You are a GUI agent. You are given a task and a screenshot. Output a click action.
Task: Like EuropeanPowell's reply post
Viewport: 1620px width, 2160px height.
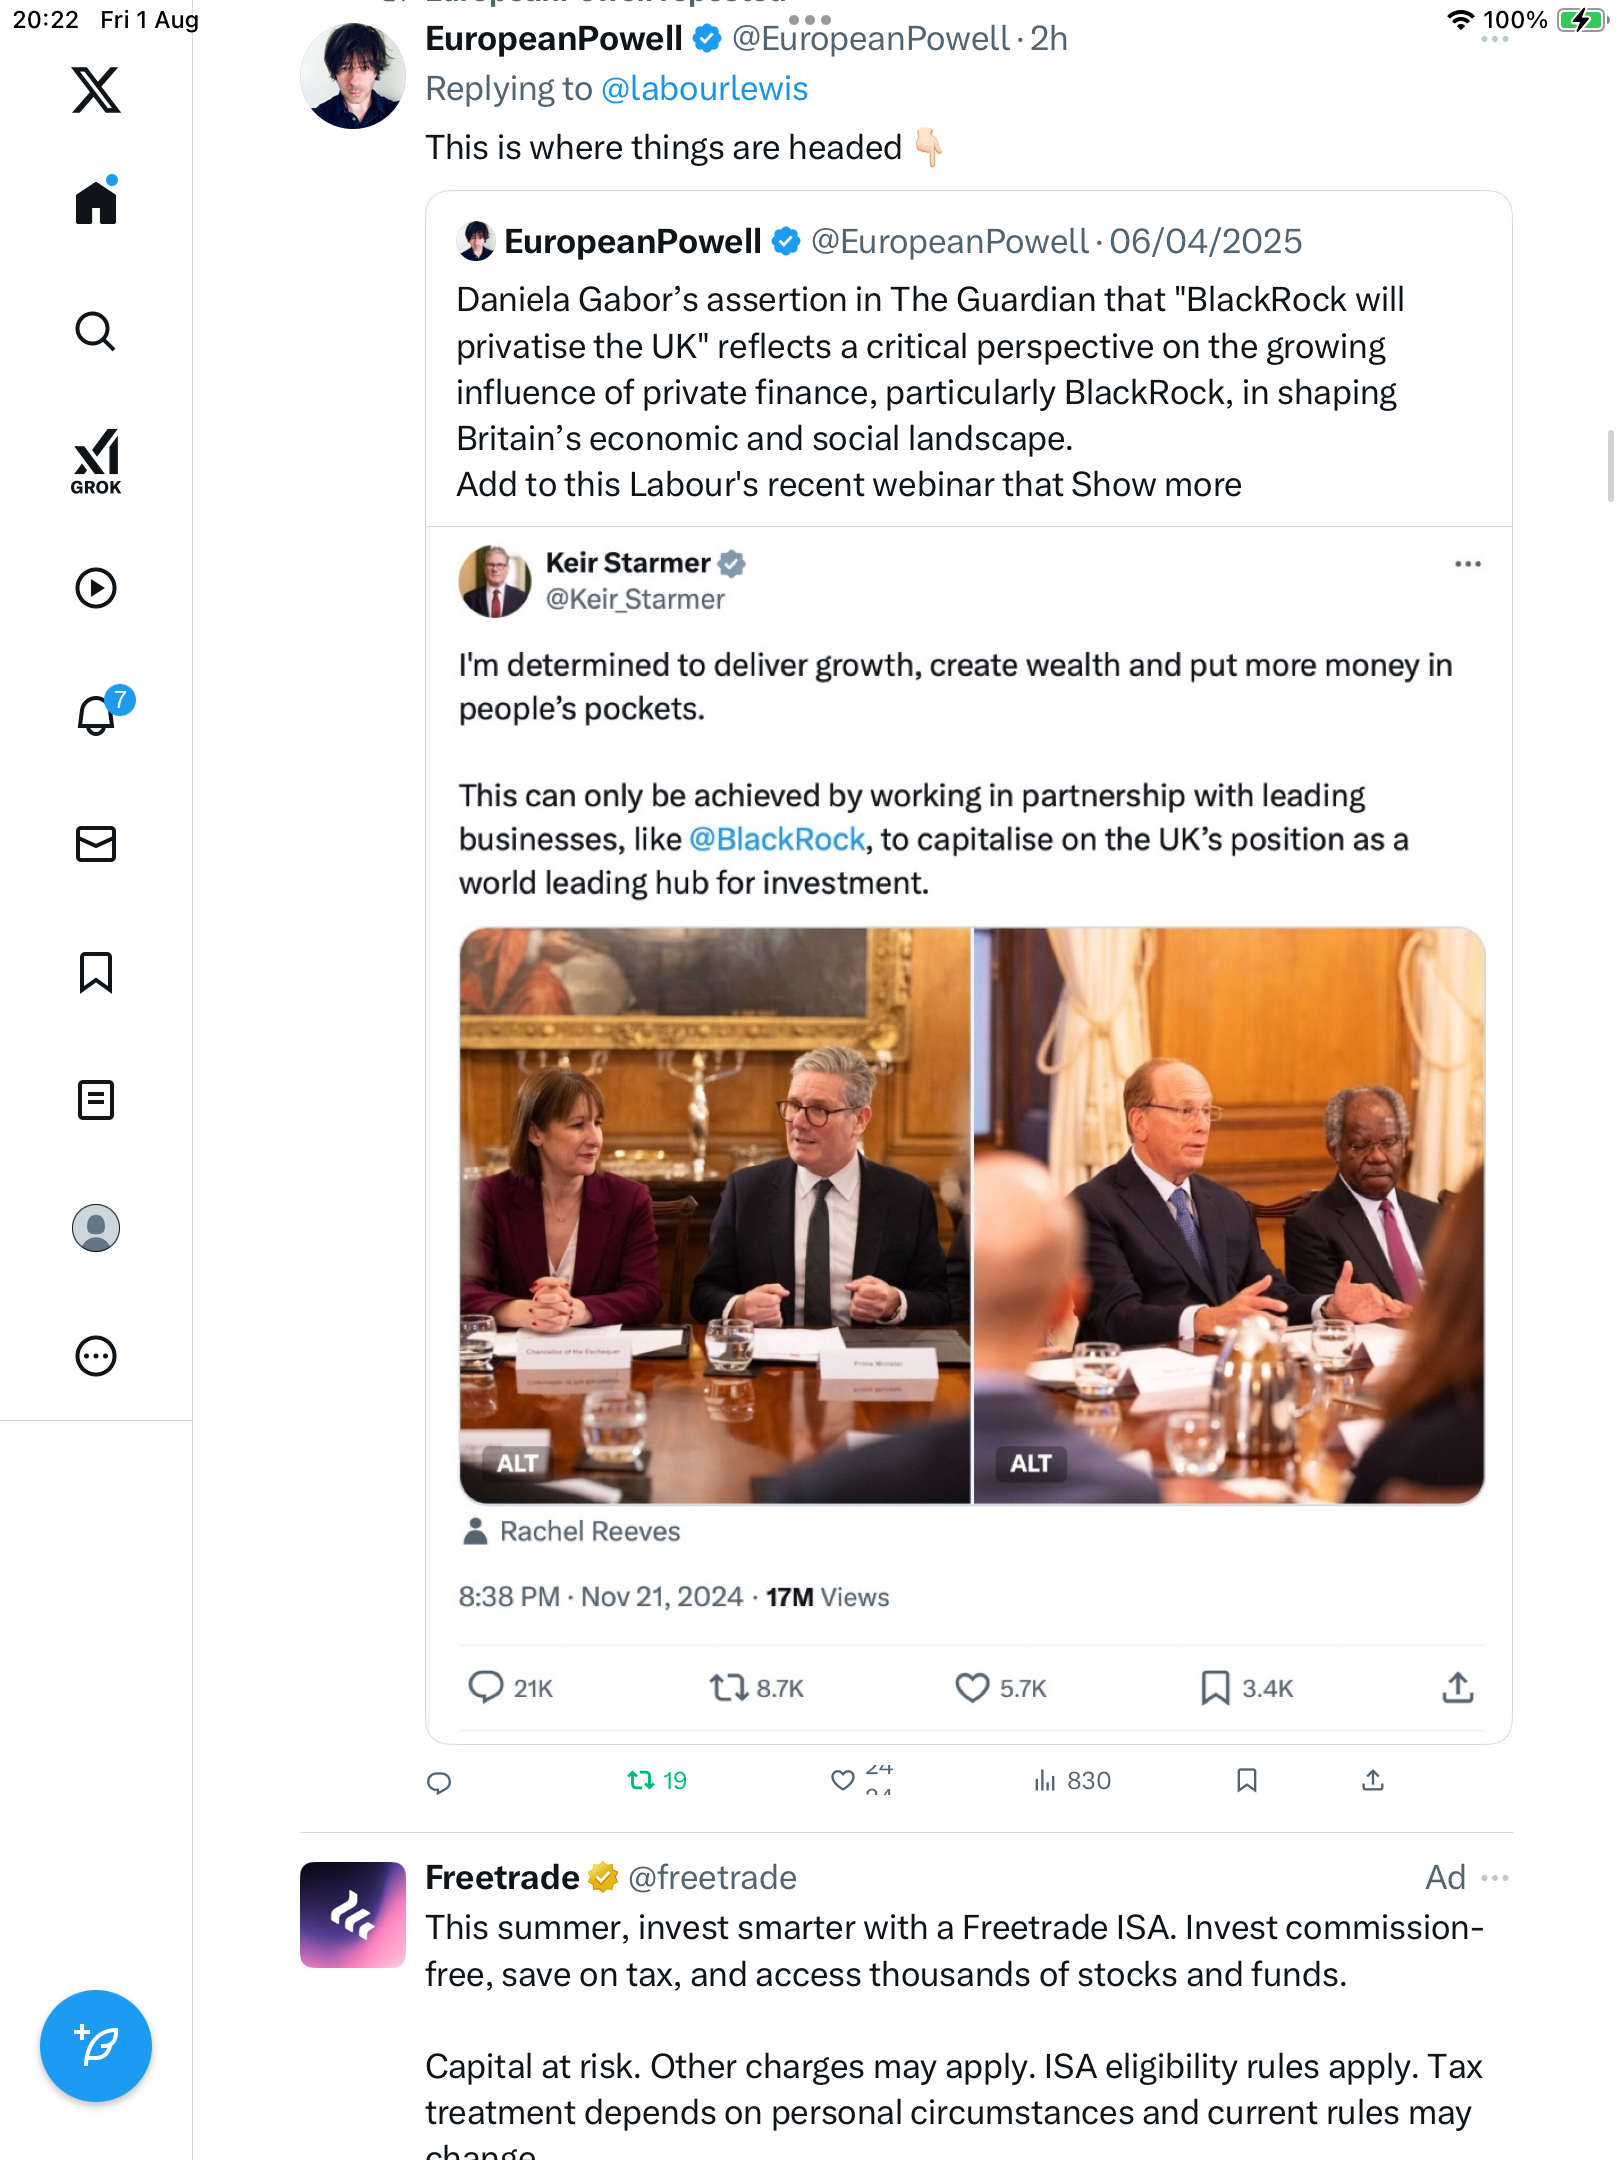[x=843, y=1780]
